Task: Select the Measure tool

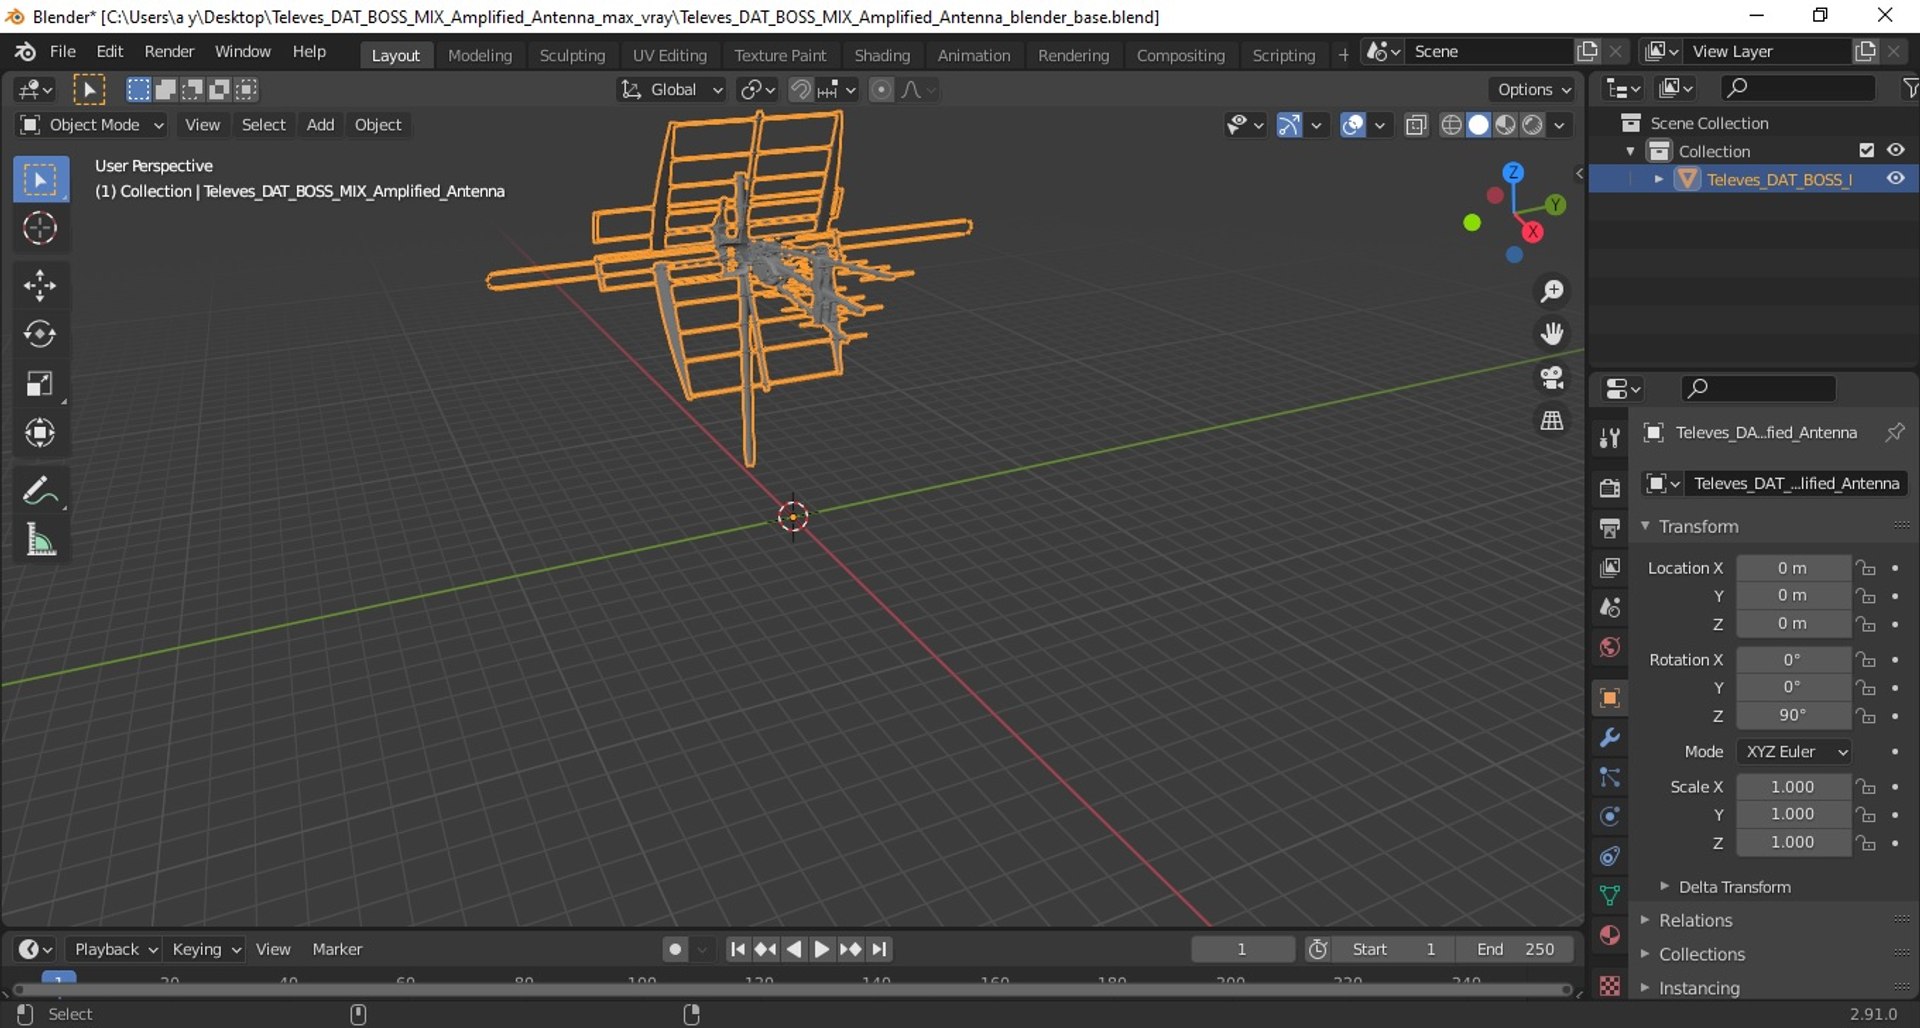Action: pyautogui.click(x=40, y=541)
